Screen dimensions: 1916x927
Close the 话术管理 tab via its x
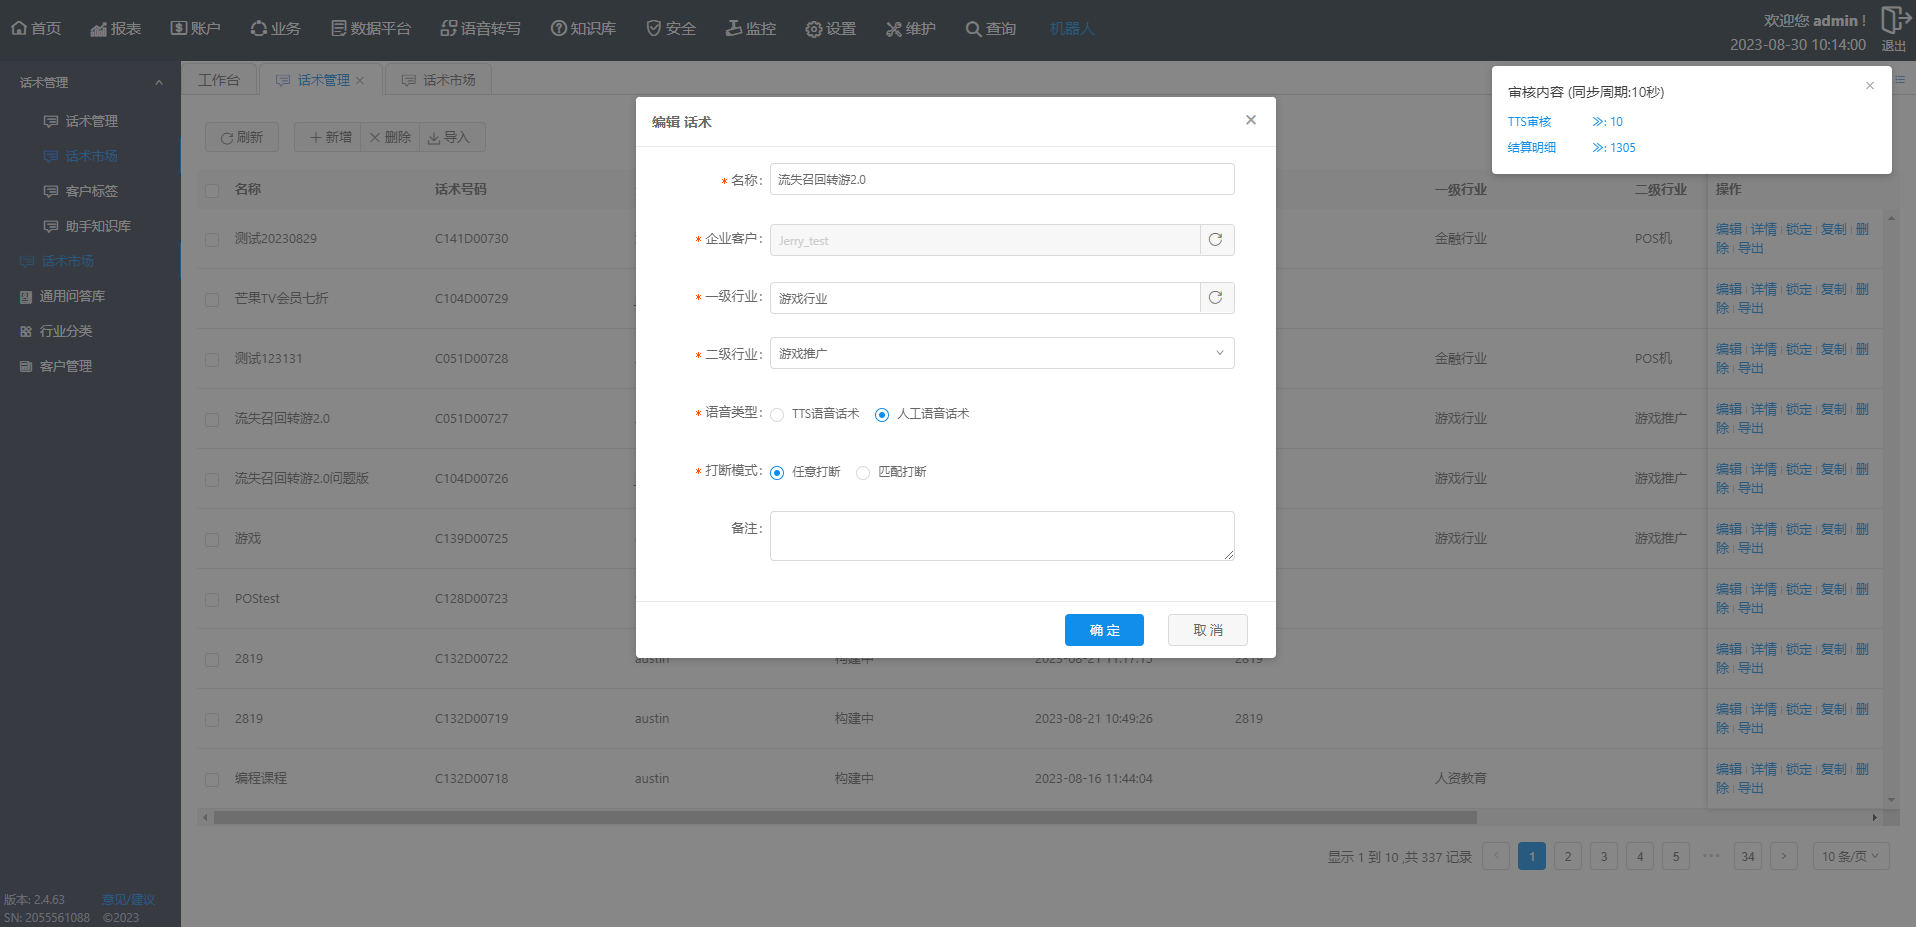click(x=360, y=81)
